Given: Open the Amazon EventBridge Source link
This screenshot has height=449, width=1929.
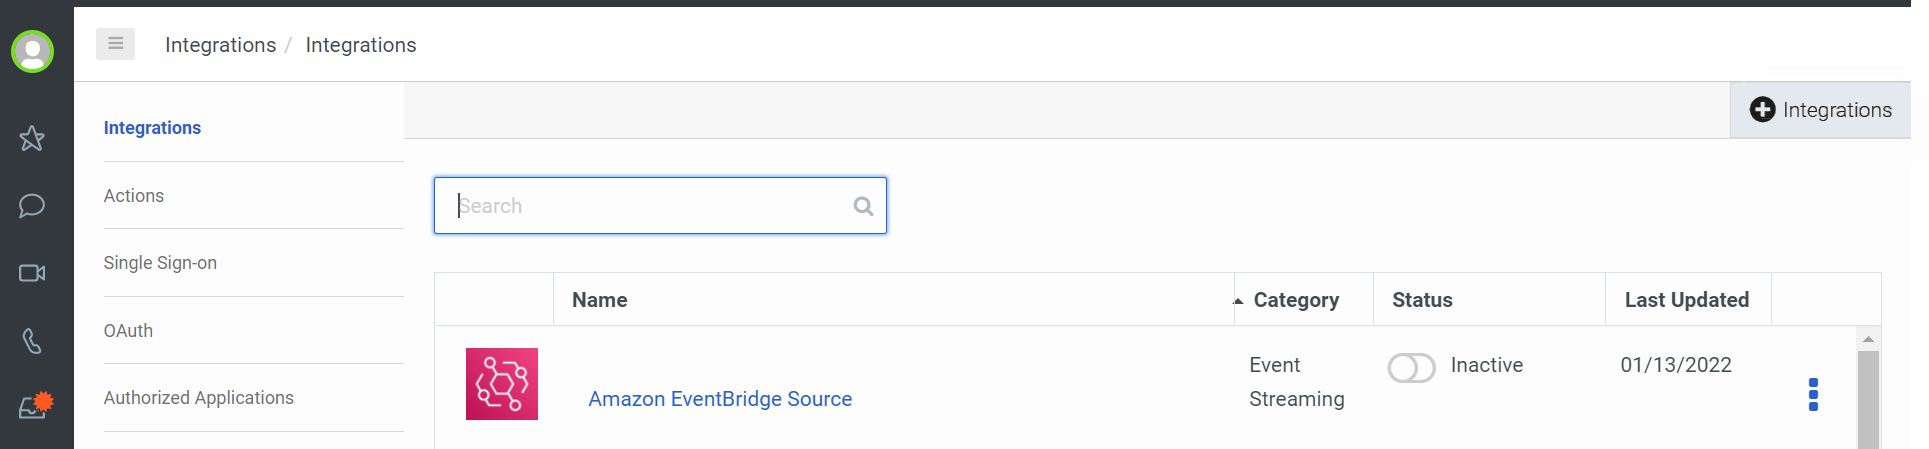Looking at the screenshot, I should coord(720,399).
